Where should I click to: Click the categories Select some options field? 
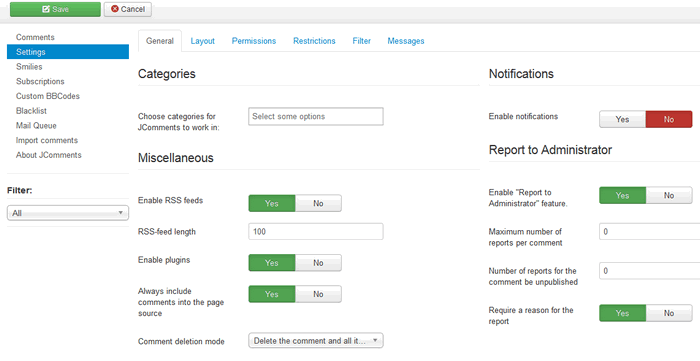click(316, 116)
